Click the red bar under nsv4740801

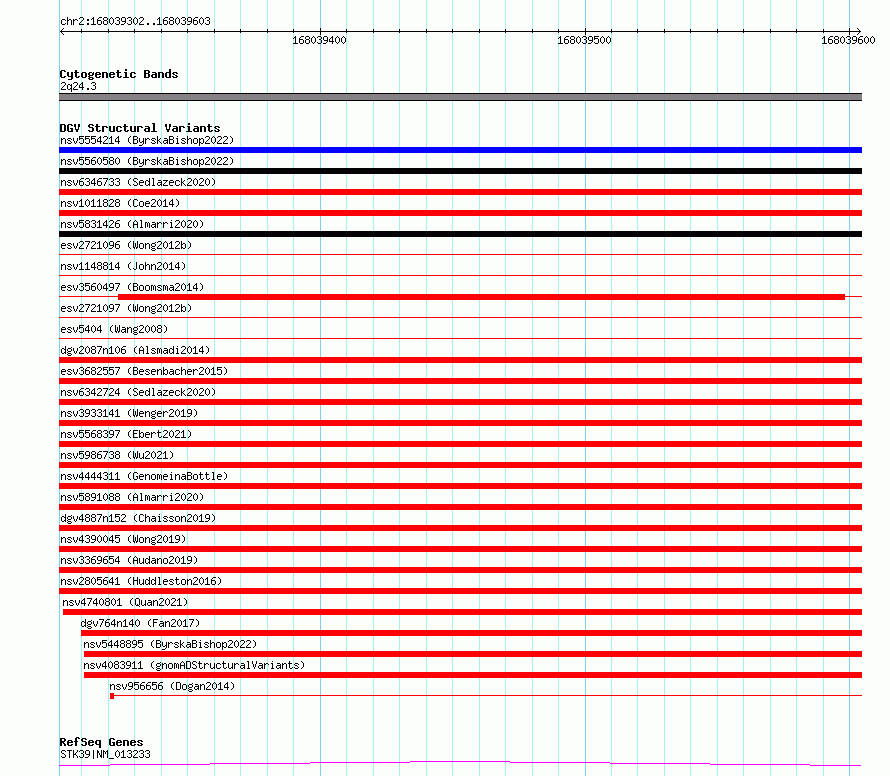[462, 612]
